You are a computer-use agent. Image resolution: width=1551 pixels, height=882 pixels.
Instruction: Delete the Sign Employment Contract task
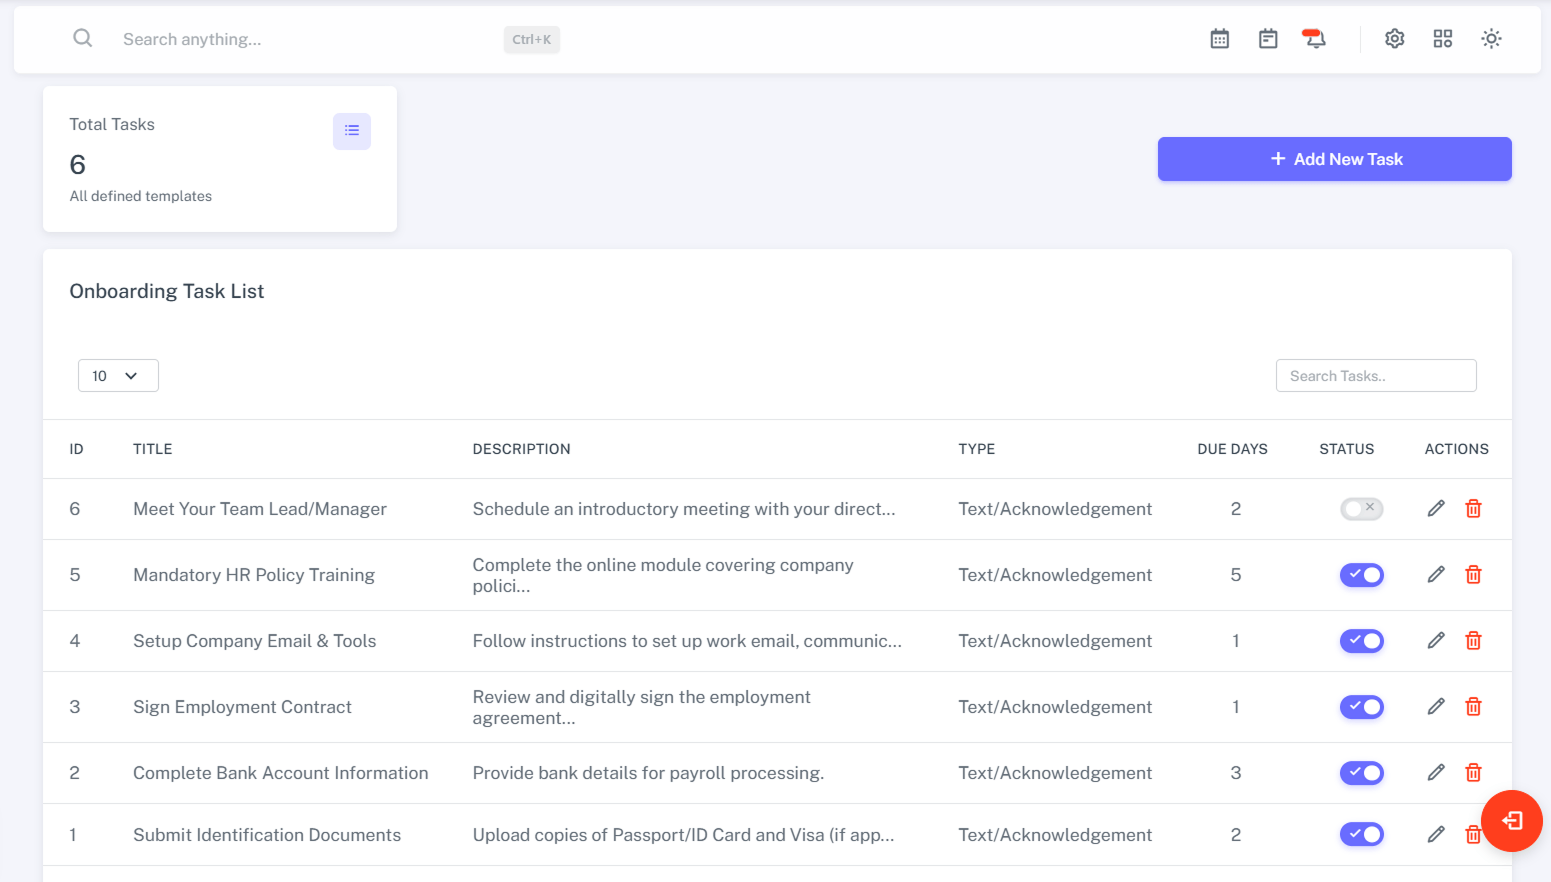pyautogui.click(x=1473, y=707)
